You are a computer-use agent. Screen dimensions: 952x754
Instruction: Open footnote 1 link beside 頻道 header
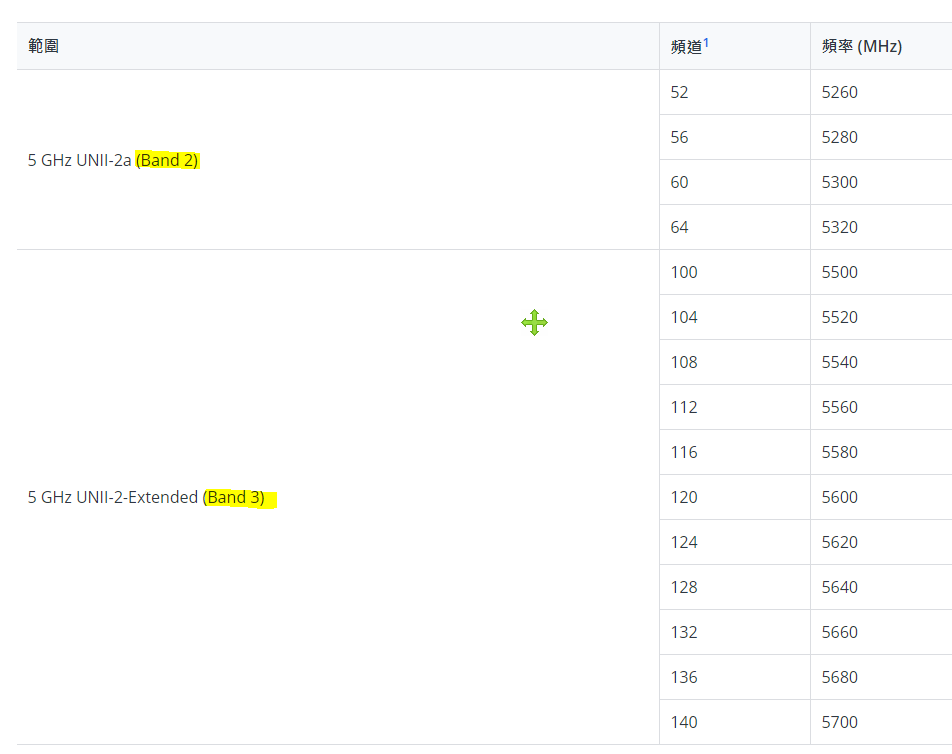tap(706, 42)
